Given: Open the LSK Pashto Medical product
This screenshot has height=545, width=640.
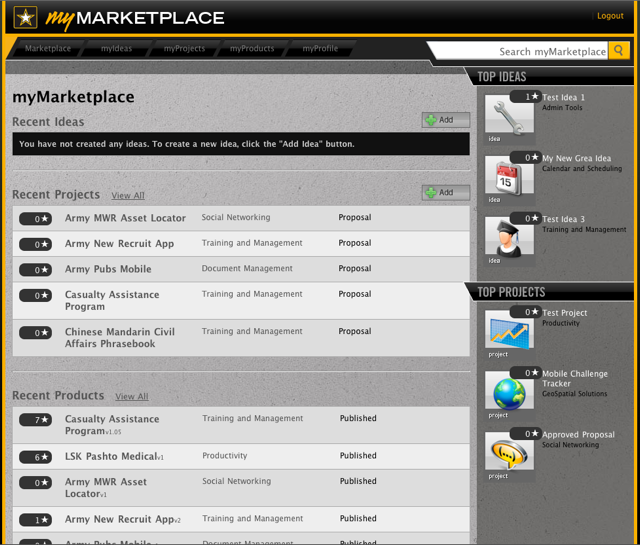Looking at the screenshot, I should pyautogui.click(x=112, y=457).
